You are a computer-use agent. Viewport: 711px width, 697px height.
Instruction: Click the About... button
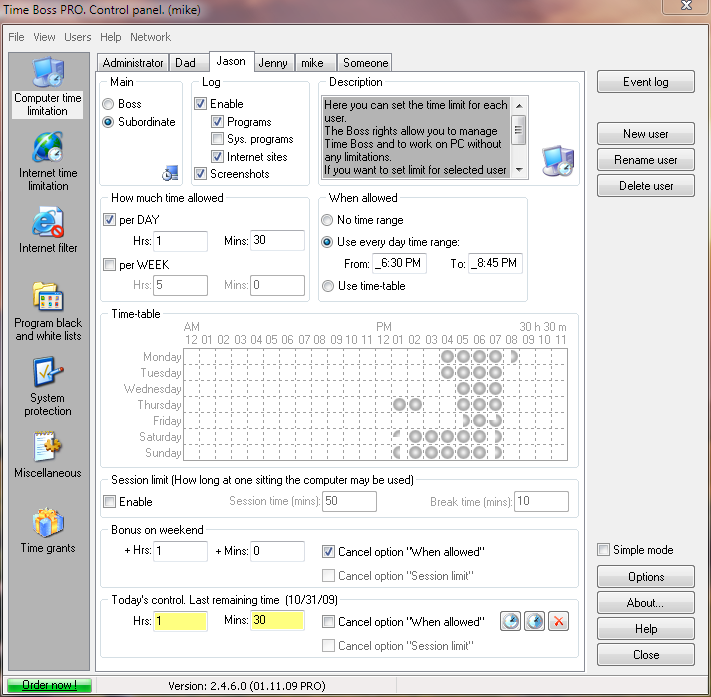[x=646, y=603]
